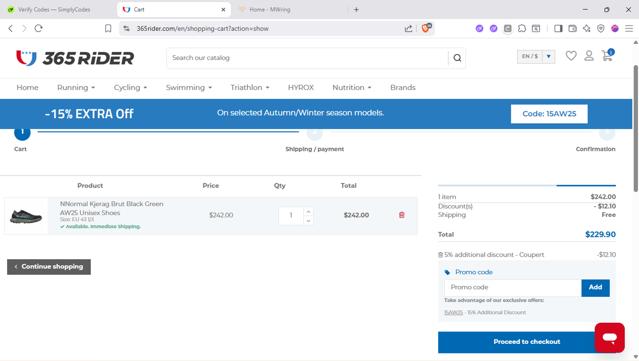Image resolution: width=639 pixels, height=361 pixels.
Task: Expand the Nutrition menu
Action: click(x=352, y=88)
